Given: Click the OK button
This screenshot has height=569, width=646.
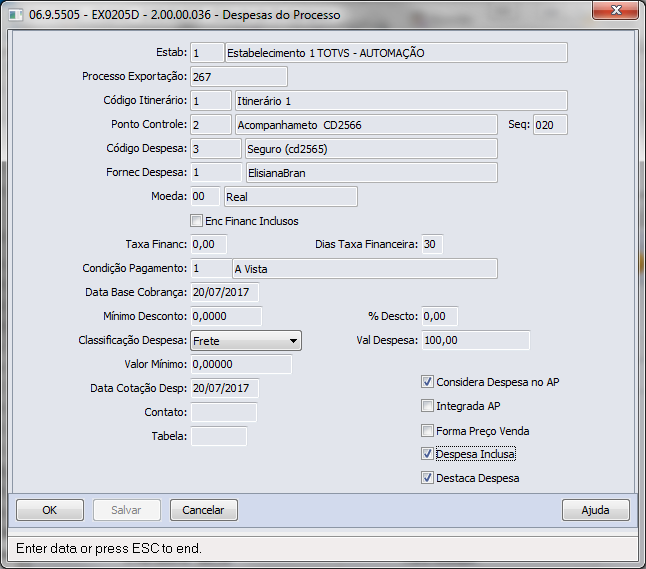Looking at the screenshot, I should (50, 510).
